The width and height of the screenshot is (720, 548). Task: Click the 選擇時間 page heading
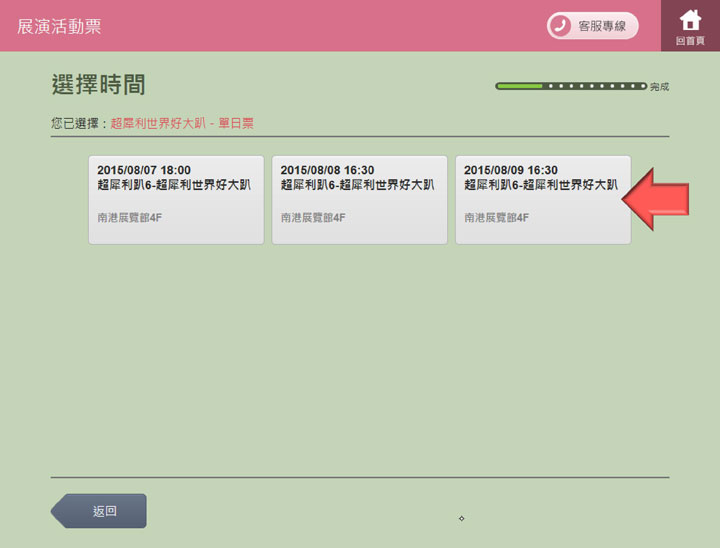coord(98,84)
